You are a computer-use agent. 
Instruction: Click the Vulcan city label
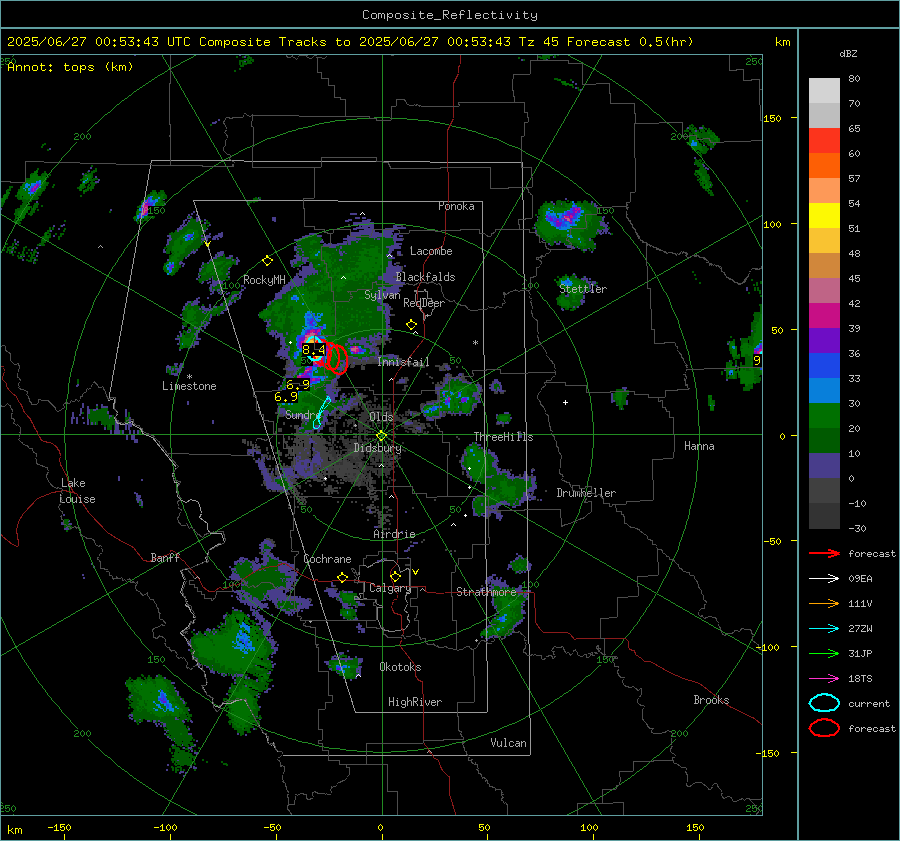[x=509, y=743]
